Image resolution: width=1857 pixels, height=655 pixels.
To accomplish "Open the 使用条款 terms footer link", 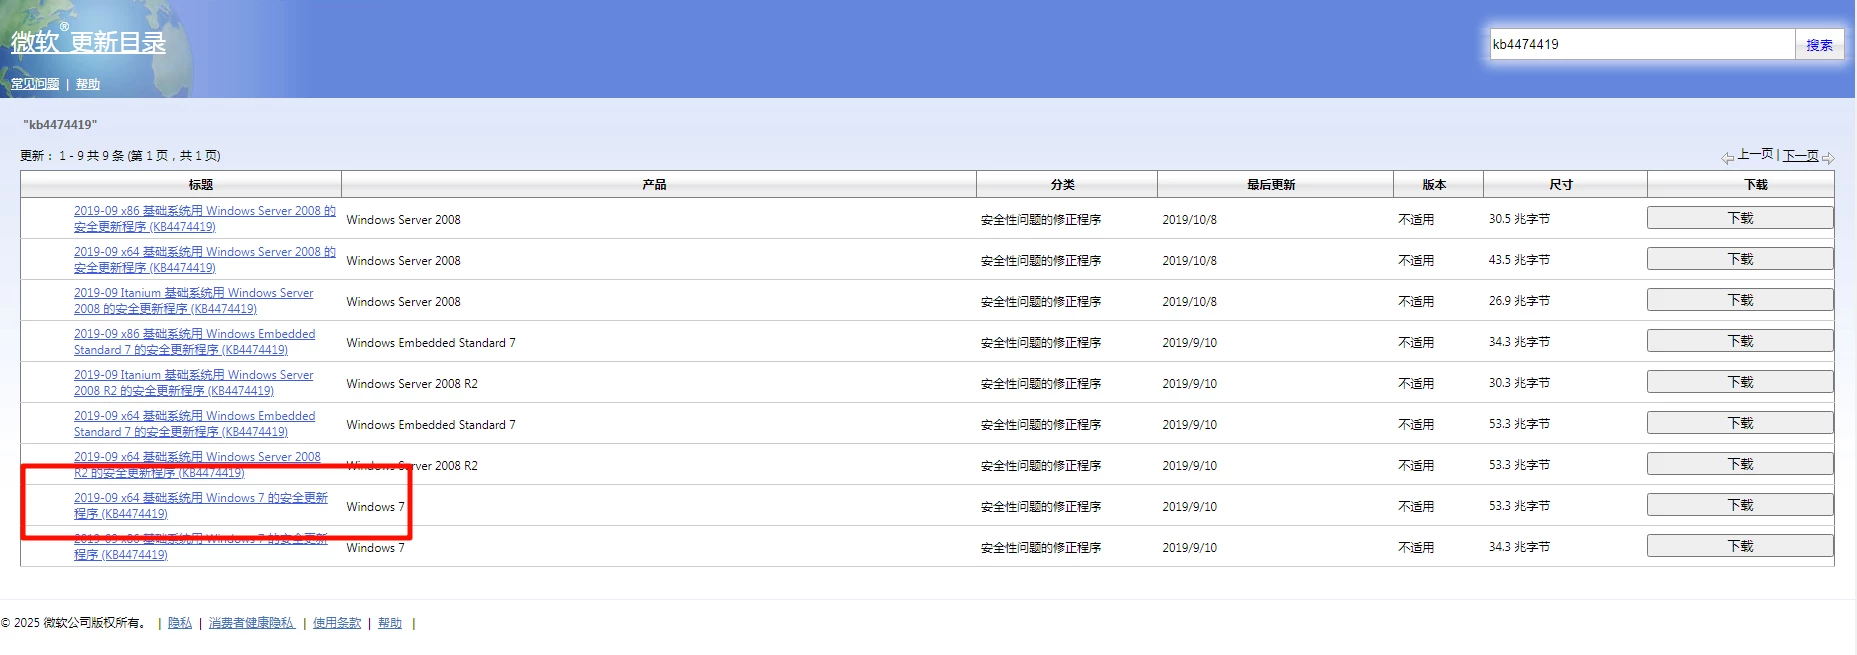I will [x=337, y=623].
